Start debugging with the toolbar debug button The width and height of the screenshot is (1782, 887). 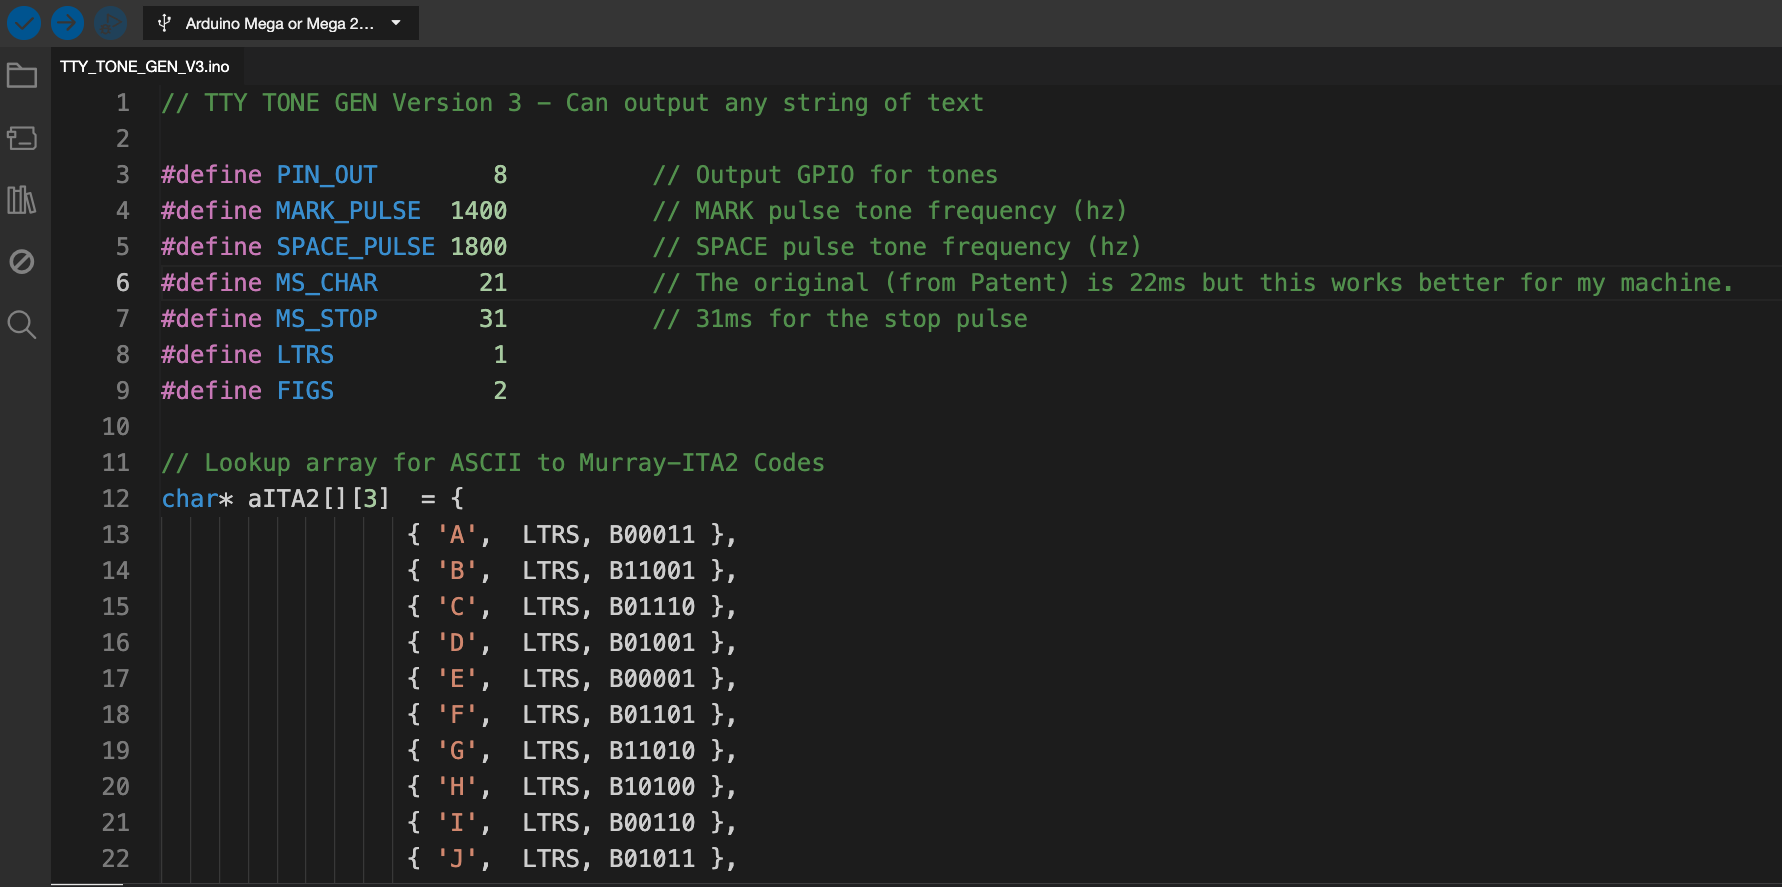110,22
